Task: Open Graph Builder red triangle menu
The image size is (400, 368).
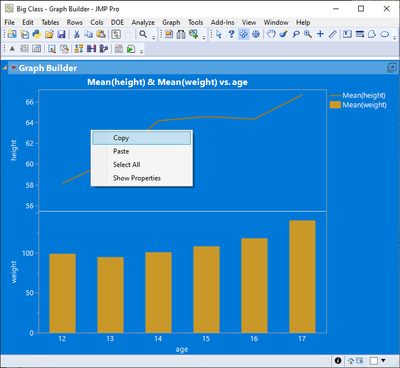Action: 13,68
